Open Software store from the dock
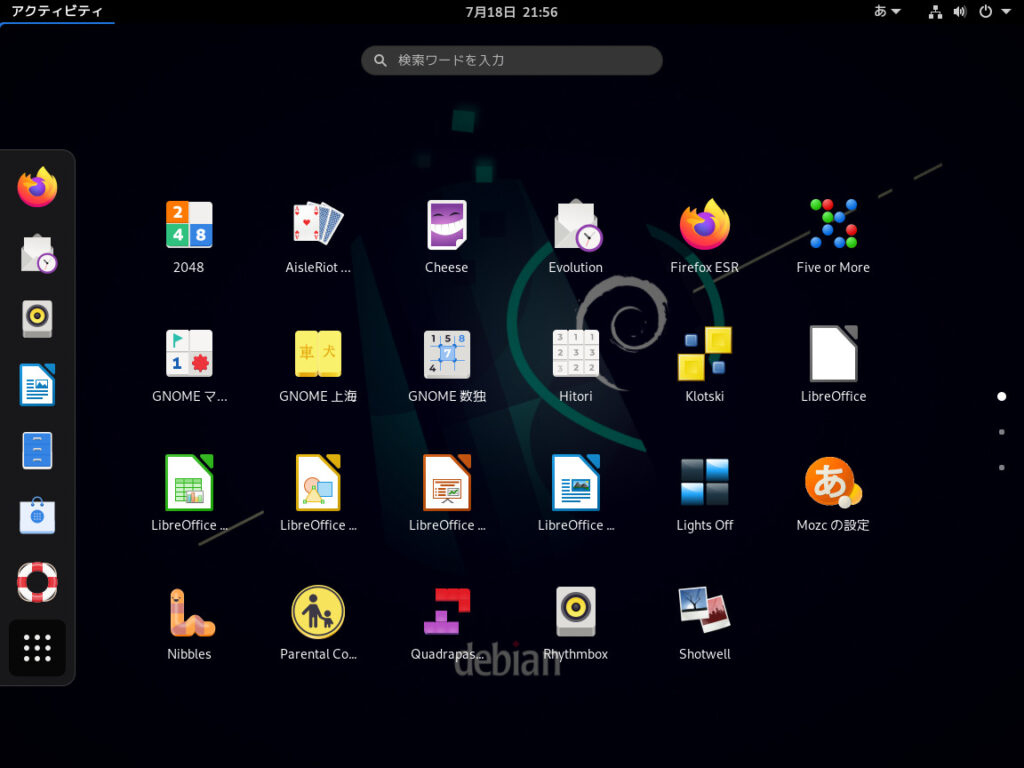 point(37,516)
